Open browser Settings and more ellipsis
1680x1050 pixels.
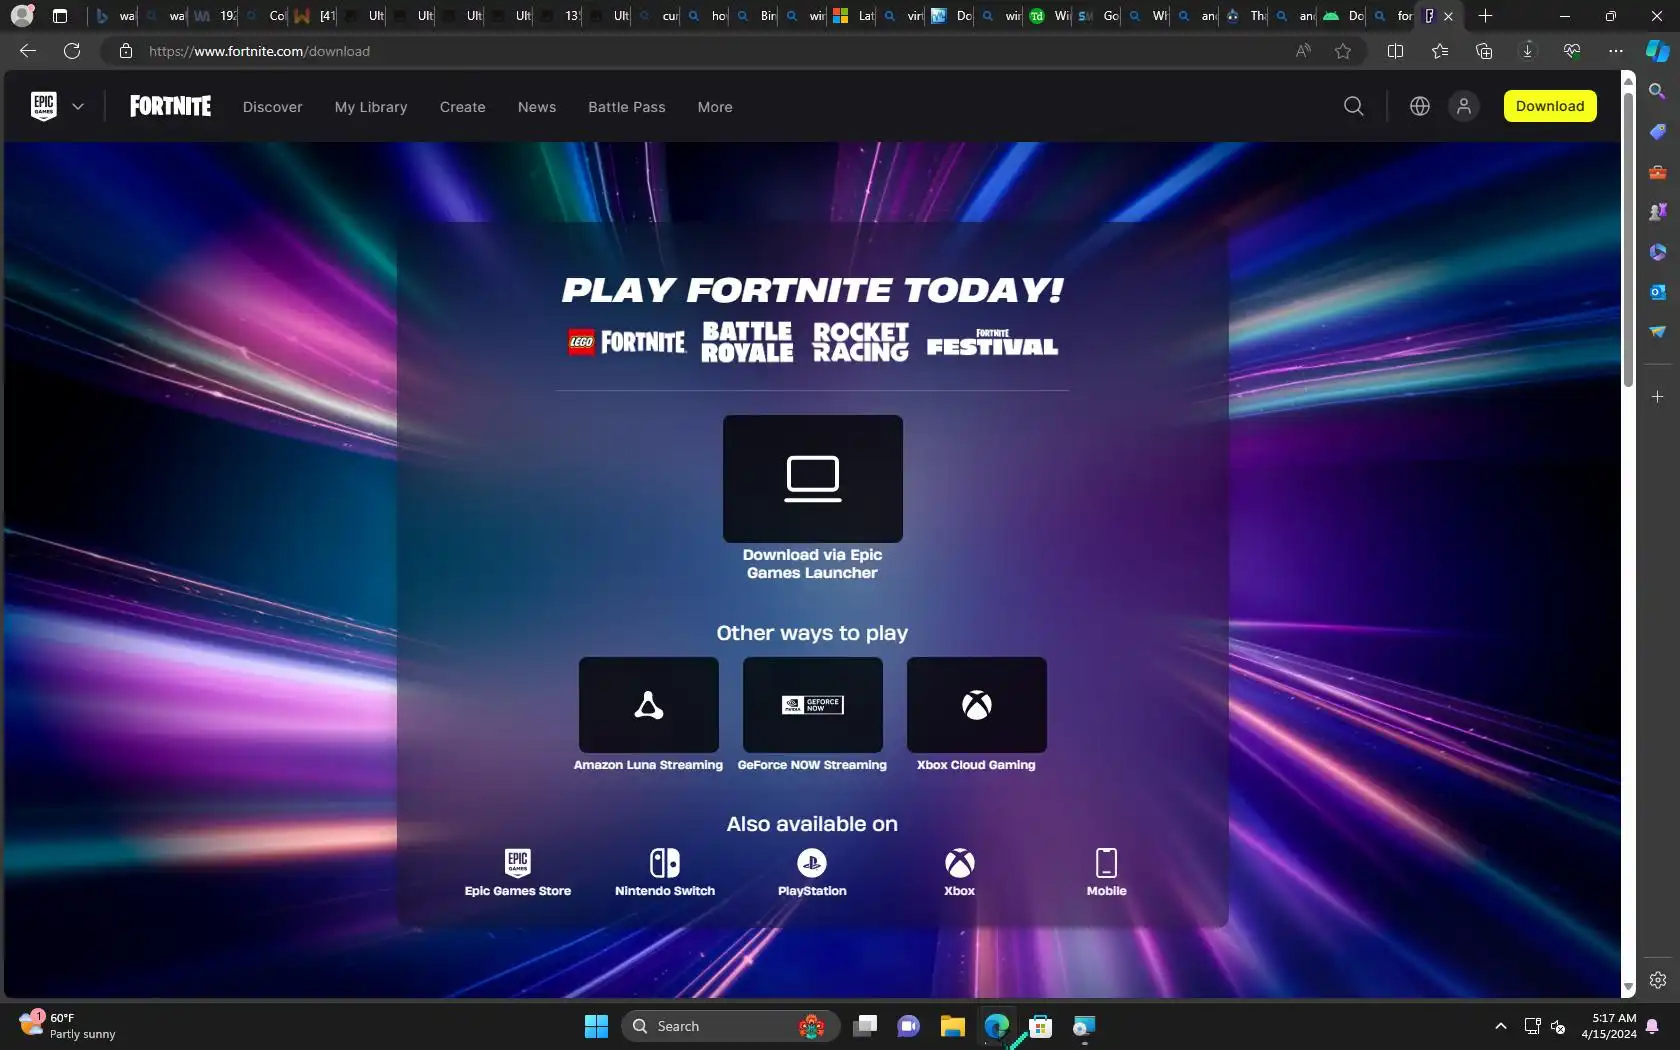pyautogui.click(x=1616, y=51)
